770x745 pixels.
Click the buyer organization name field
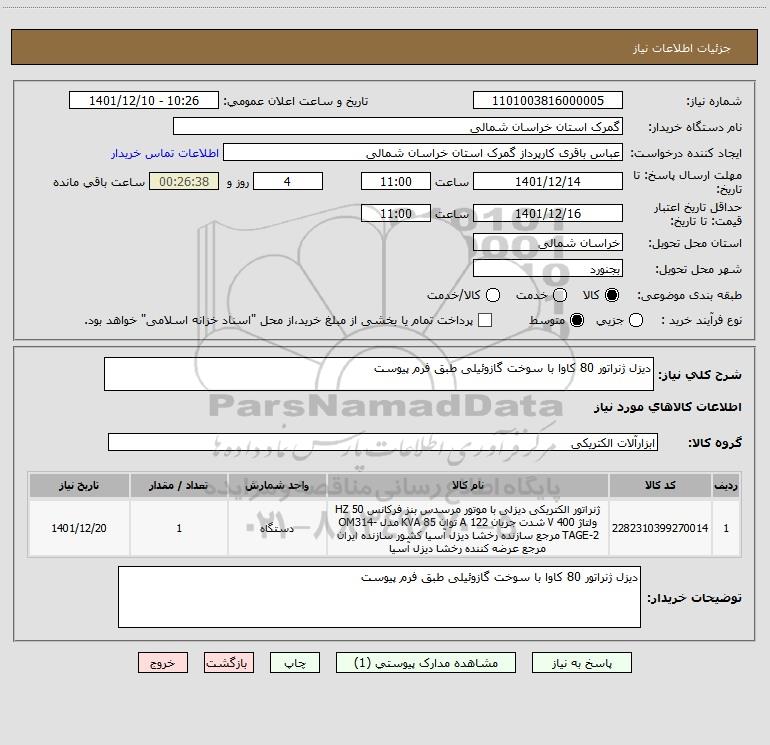coord(398,127)
